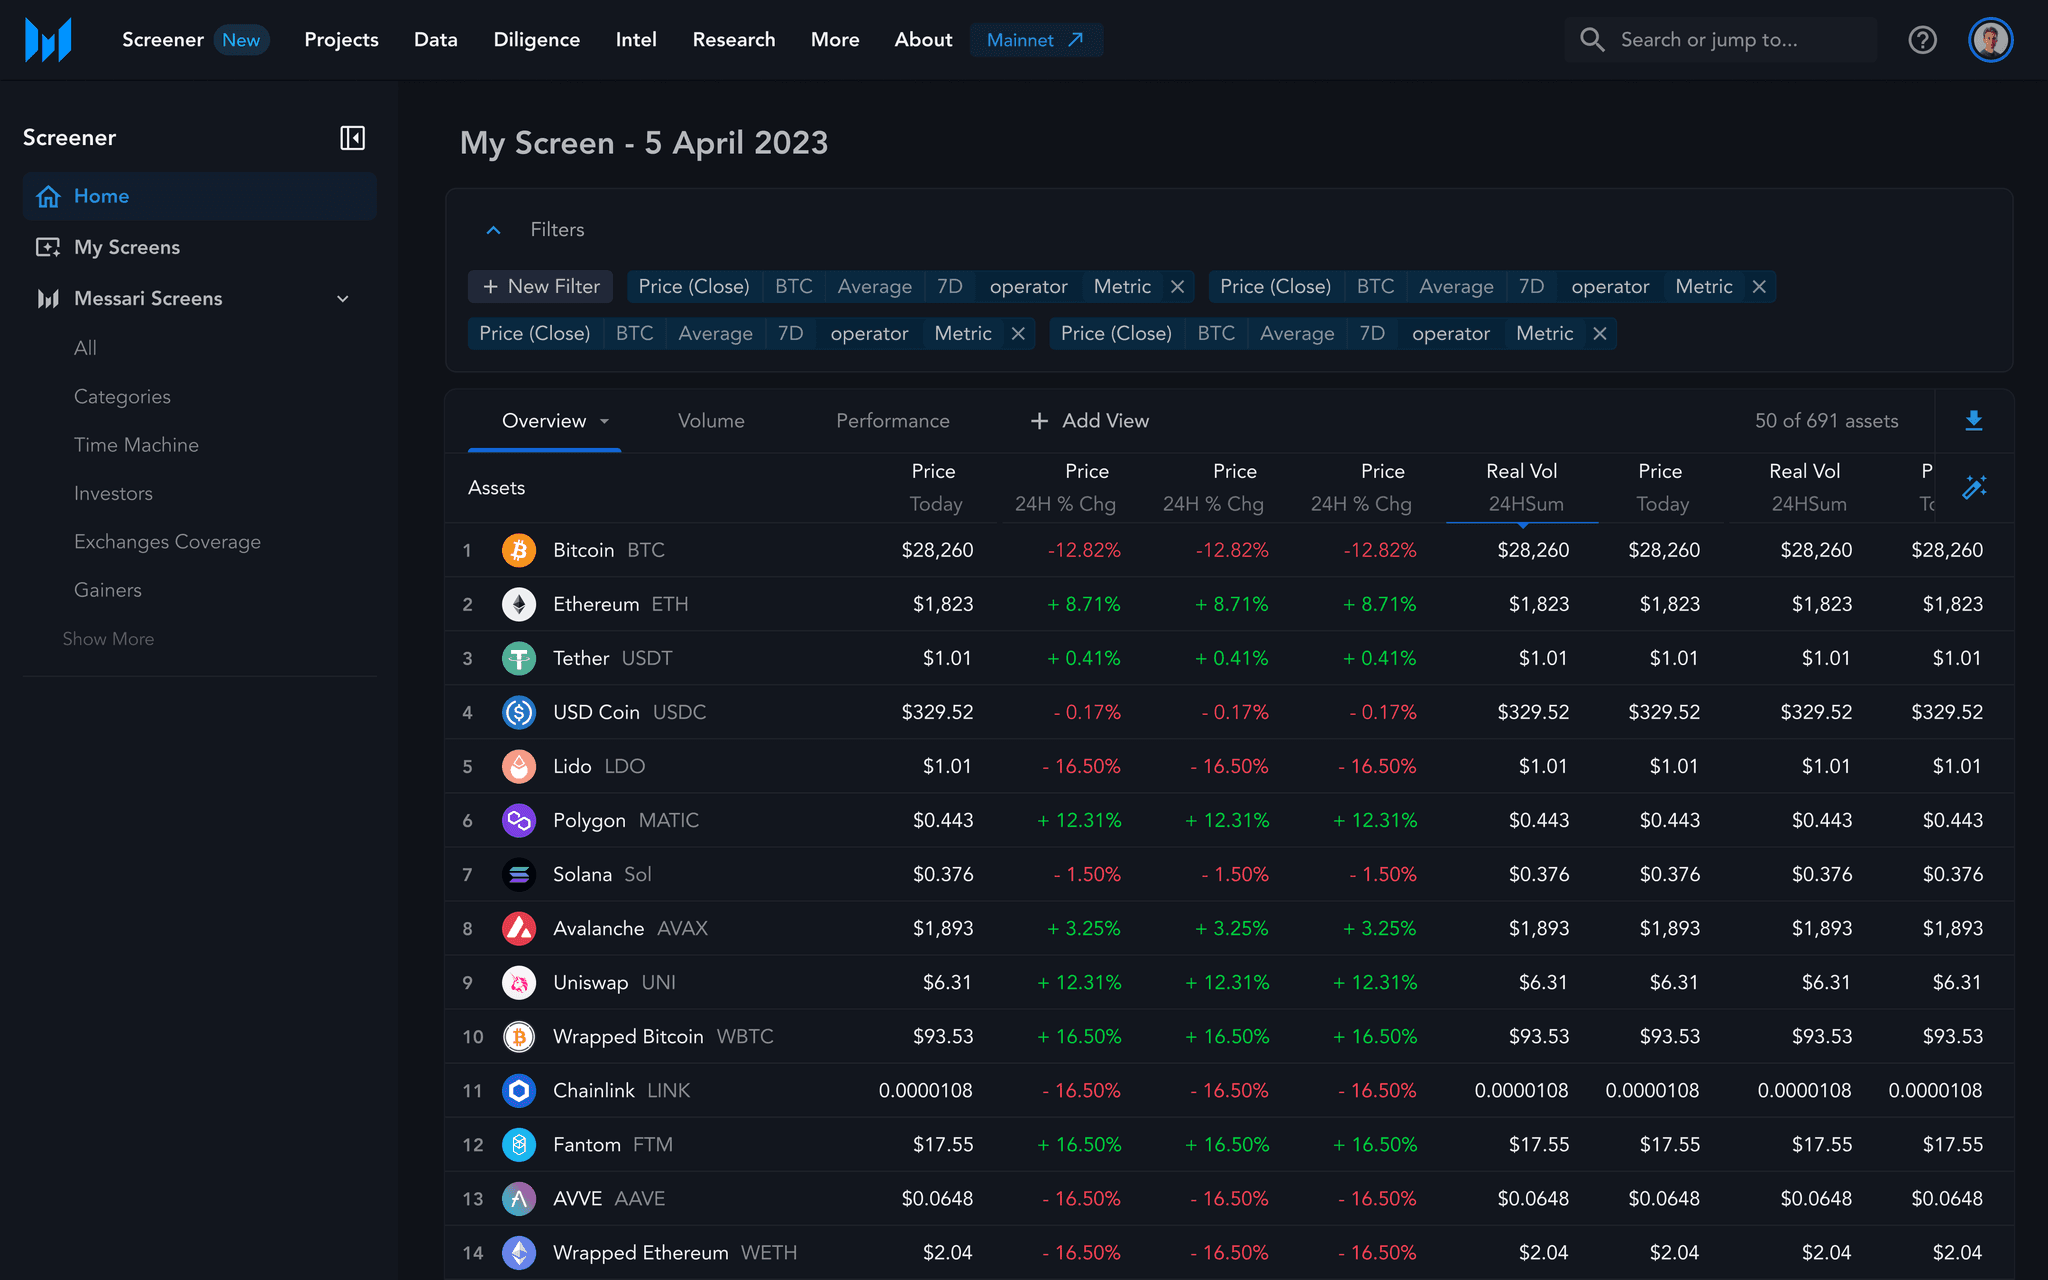The width and height of the screenshot is (2048, 1280).
Task: Open the Mainnet link
Action: click(1036, 40)
